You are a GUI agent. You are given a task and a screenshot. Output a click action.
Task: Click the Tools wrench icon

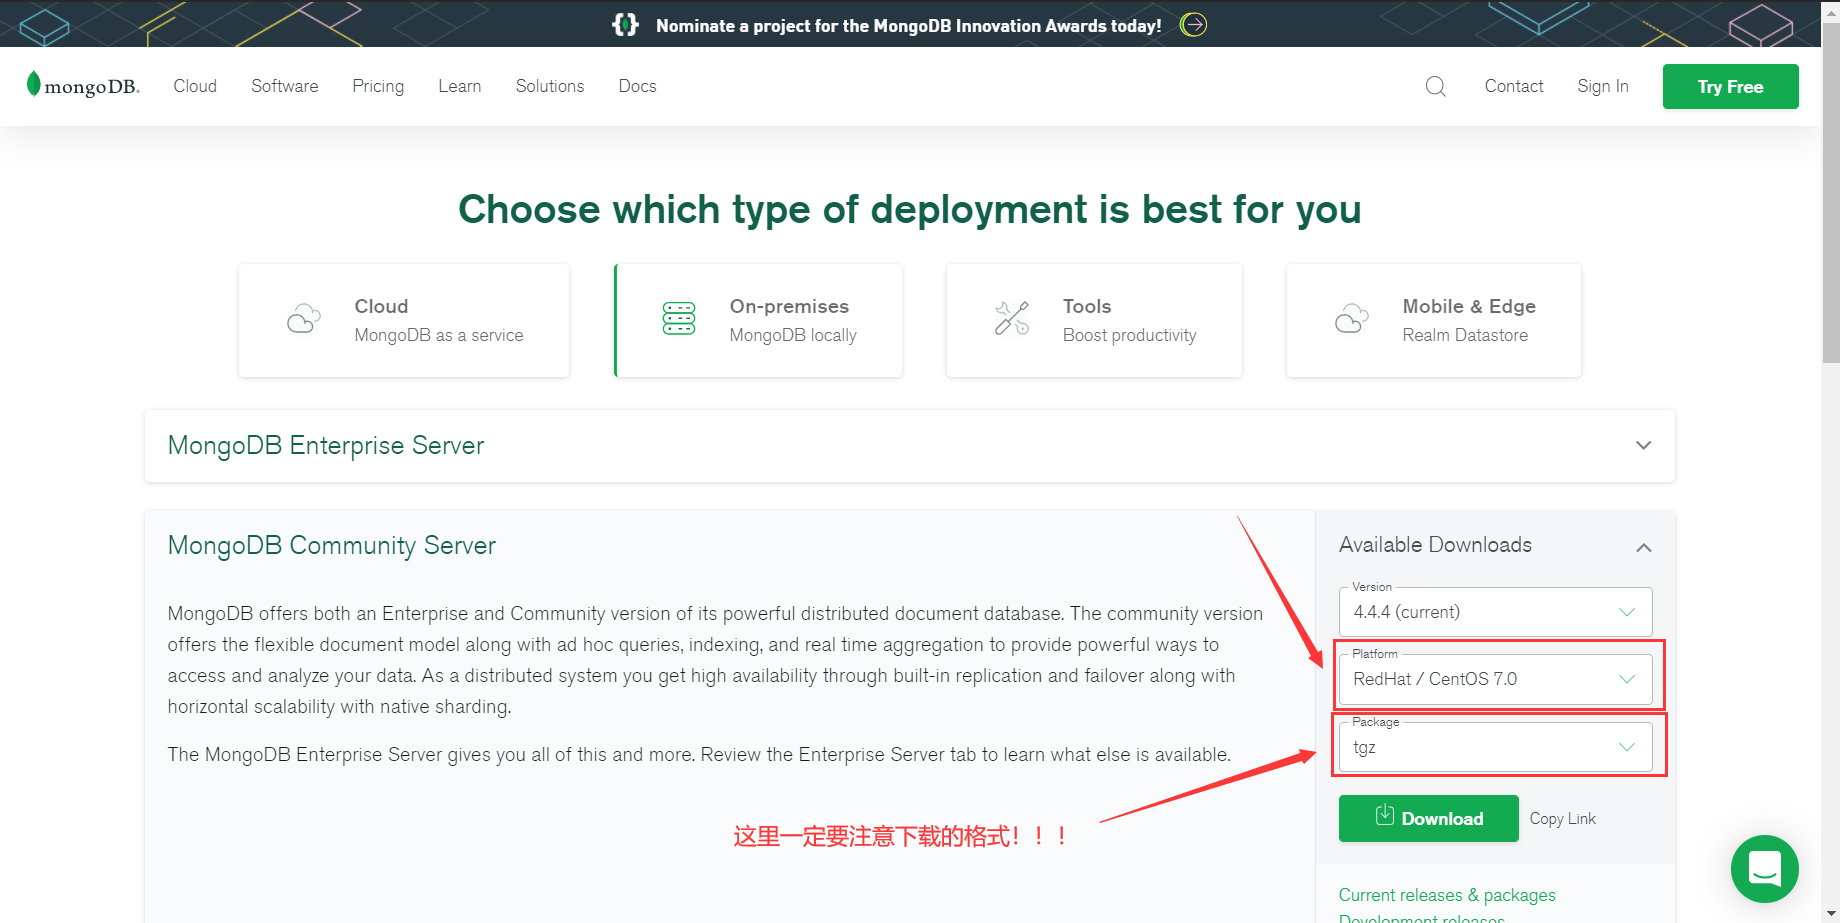[1012, 319]
